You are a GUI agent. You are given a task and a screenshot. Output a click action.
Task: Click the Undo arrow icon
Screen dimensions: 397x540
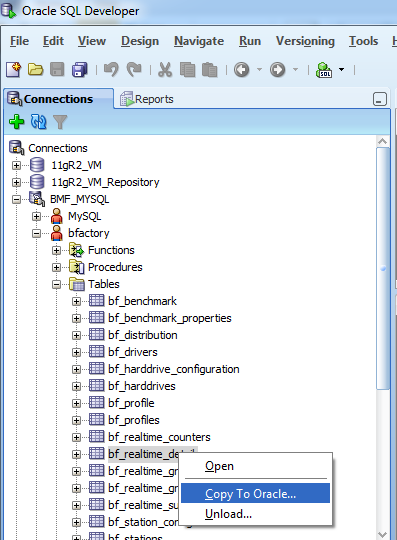[111, 70]
